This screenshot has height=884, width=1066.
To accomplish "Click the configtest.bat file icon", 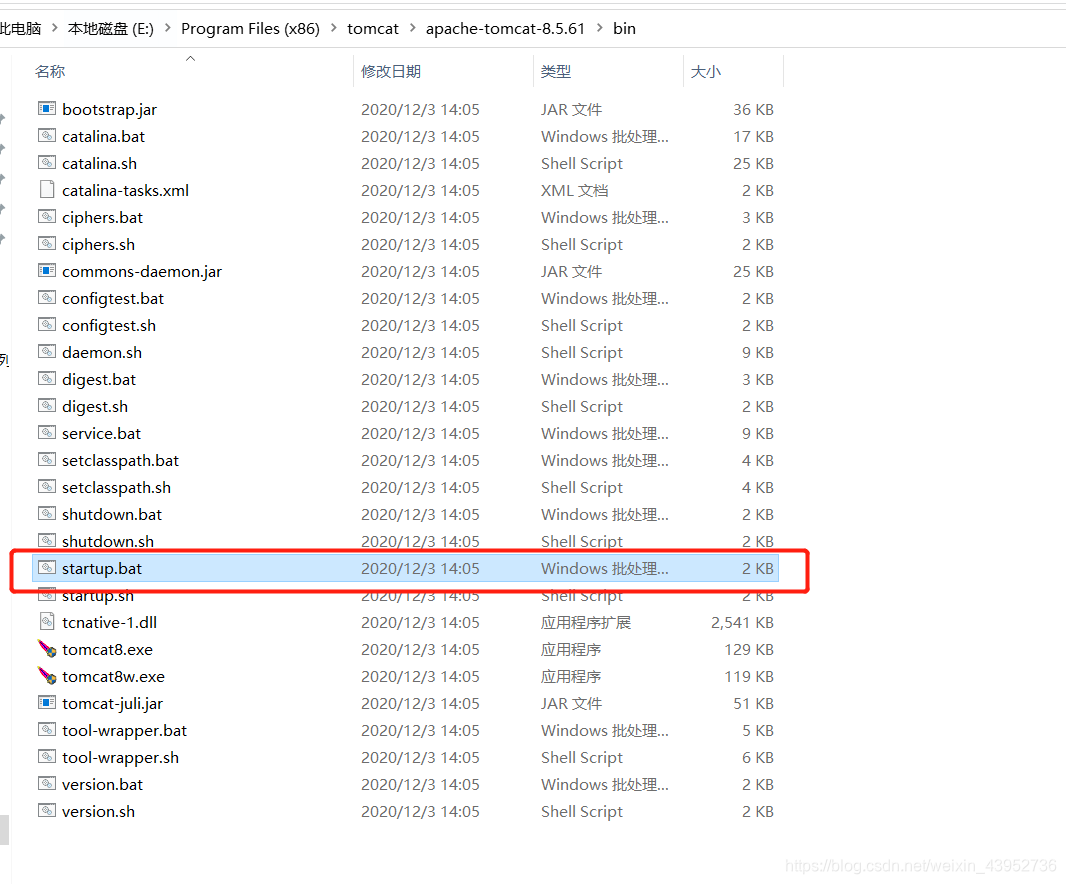I will pos(47,298).
